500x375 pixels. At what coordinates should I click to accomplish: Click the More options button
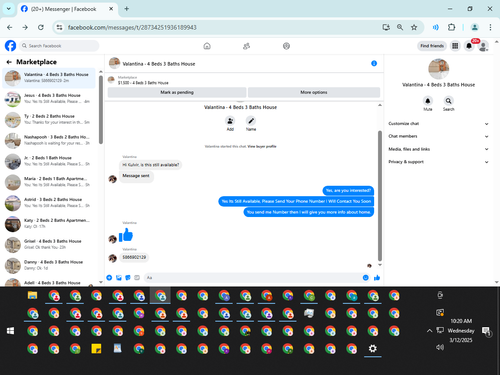coord(314,92)
